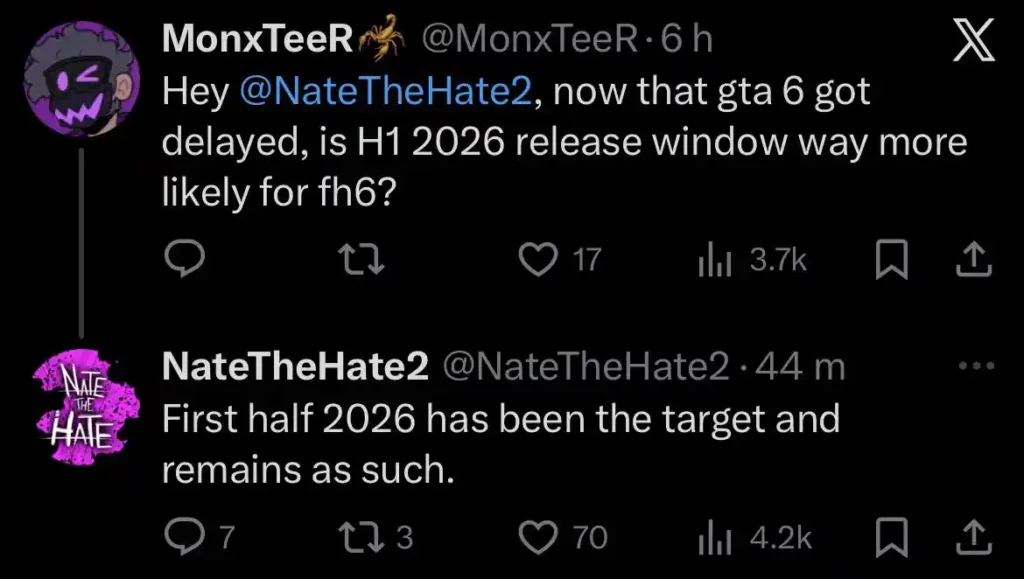Click the NateTheHate2 display name

(x=295, y=367)
